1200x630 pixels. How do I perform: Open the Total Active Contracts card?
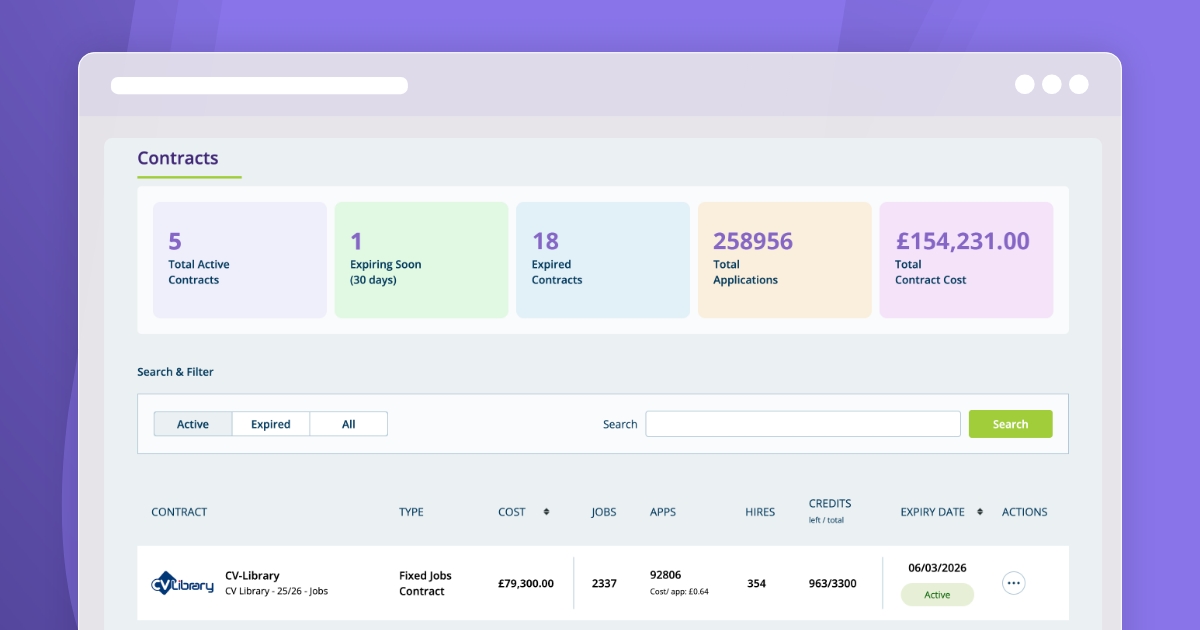tap(240, 260)
